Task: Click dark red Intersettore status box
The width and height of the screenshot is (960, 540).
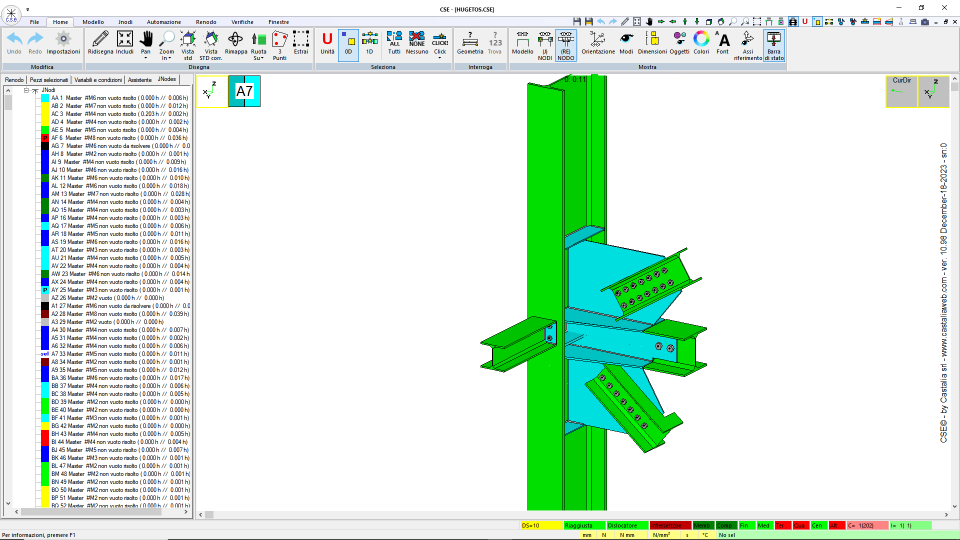Action: click(x=670, y=525)
